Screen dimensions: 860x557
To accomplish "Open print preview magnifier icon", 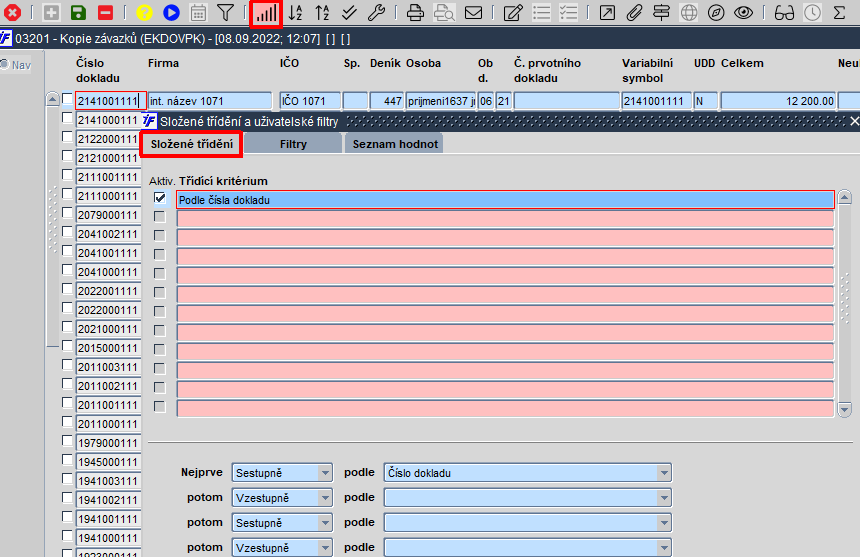I will point(444,12).
